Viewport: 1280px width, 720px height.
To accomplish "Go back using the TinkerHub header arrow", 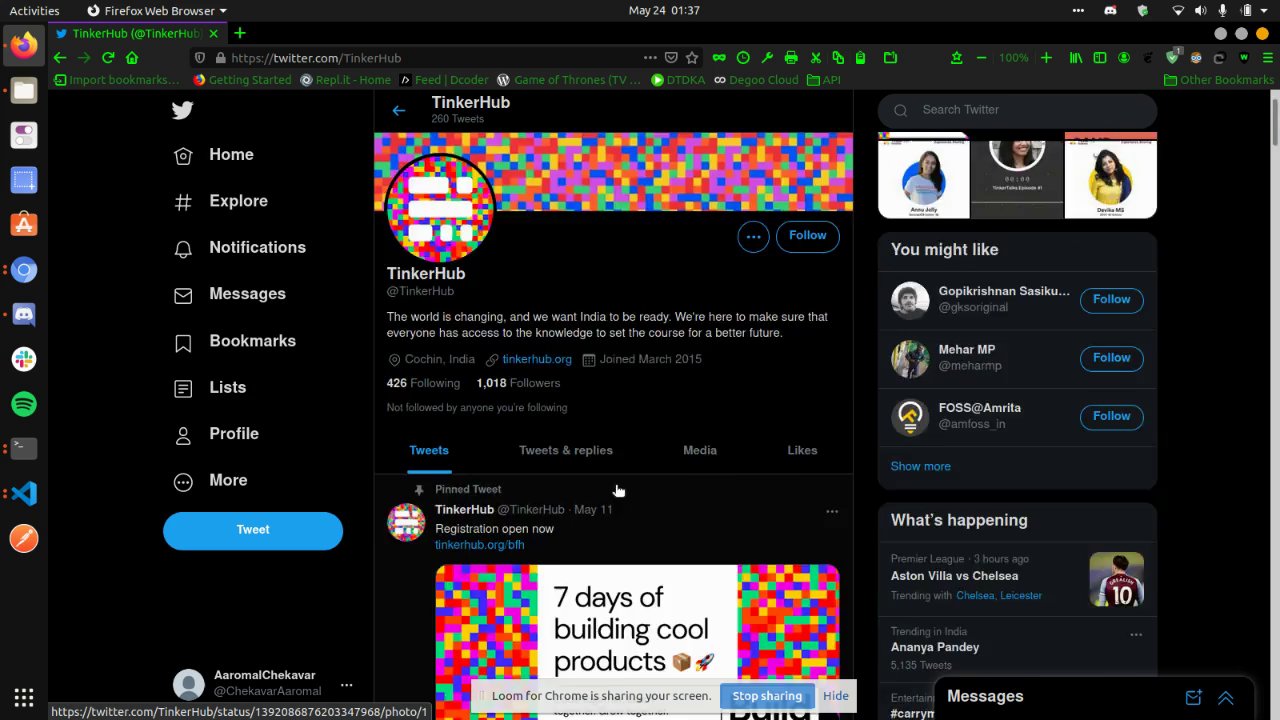I will pyautogui.click(x=399, y=110).
